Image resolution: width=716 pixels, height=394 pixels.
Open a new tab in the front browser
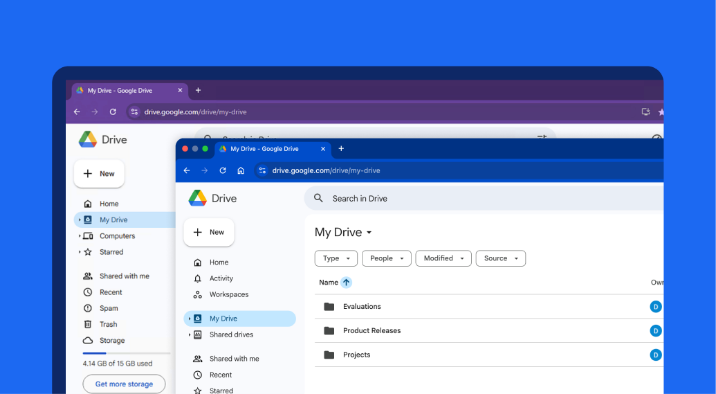[341, 148]
